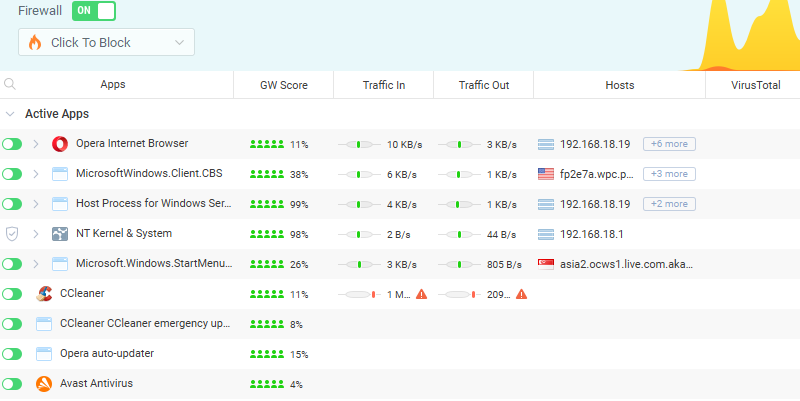The image size is (800, 401).
Task: Collapse the Active Apps section
Action: pos(10,114)
